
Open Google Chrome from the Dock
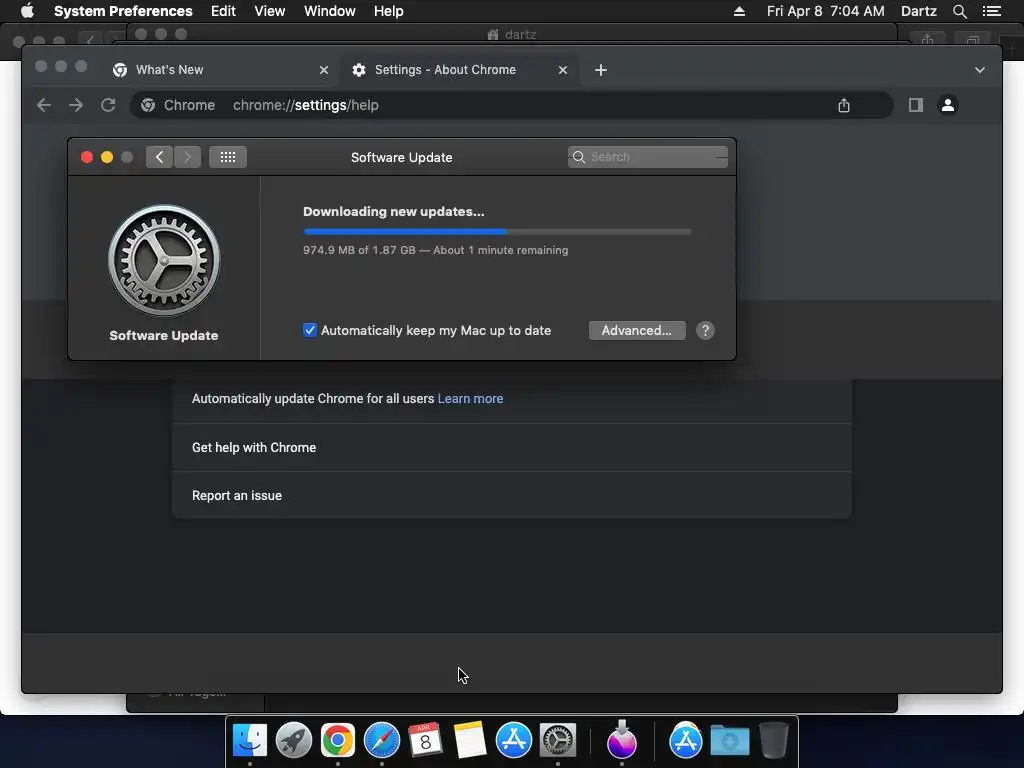[338, 740]
